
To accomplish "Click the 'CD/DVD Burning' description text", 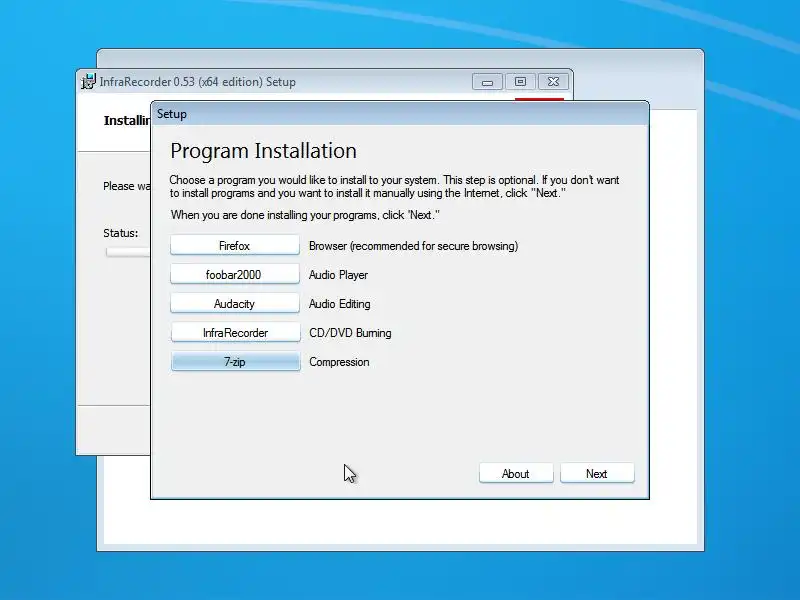I will [x=350, y=333].
